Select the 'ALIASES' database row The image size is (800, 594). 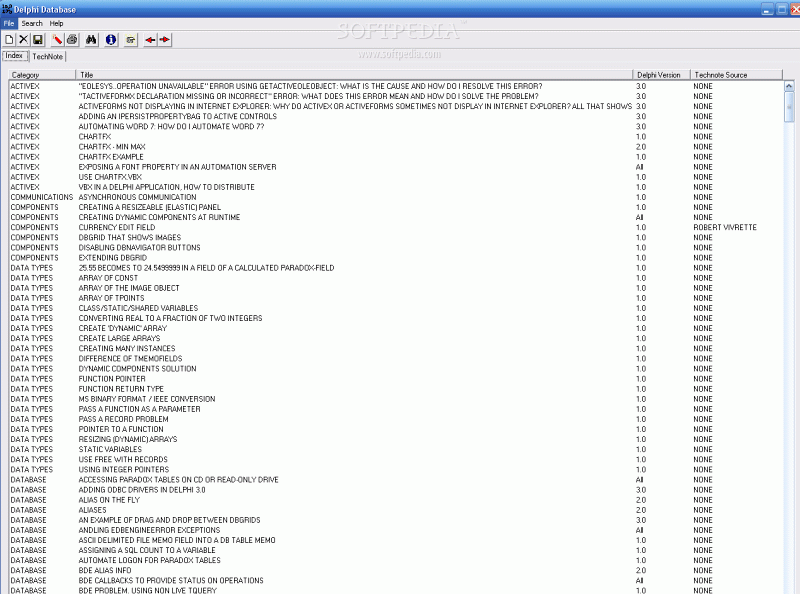tap(396, 510)
